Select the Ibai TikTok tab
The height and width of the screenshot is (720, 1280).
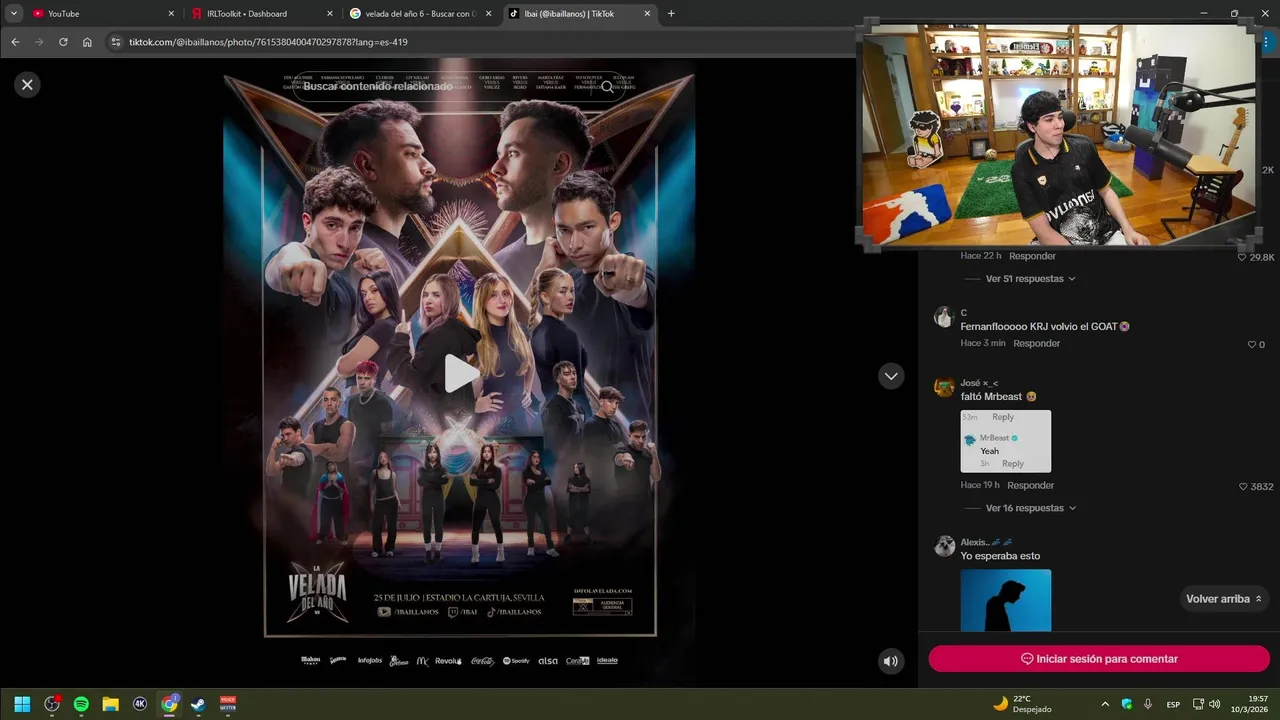(x=579, y=14)
